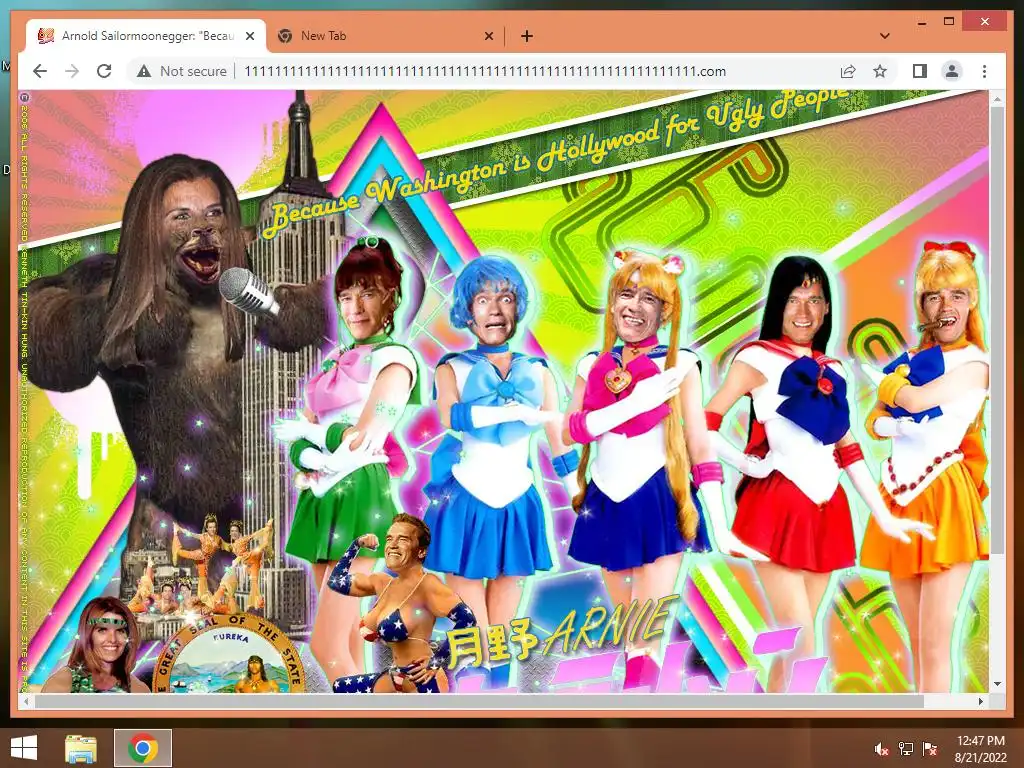Click the horizontal scroll left arrow

coord(25,701)
